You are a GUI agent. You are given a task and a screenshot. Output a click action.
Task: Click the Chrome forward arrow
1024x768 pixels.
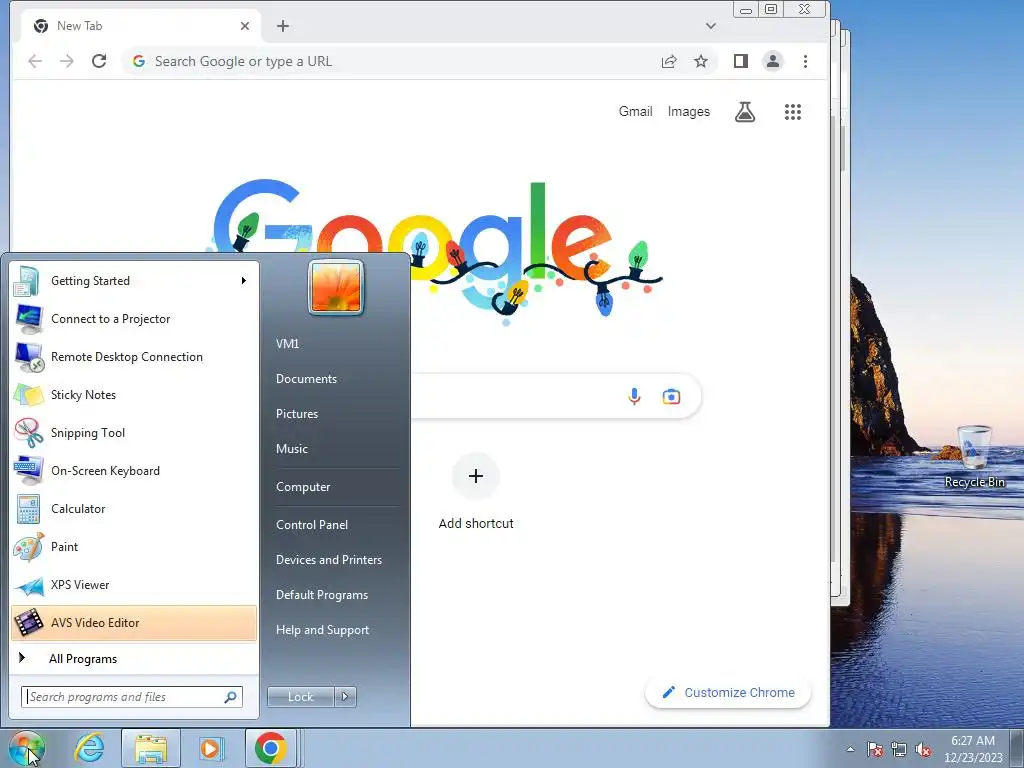point(67,61)
